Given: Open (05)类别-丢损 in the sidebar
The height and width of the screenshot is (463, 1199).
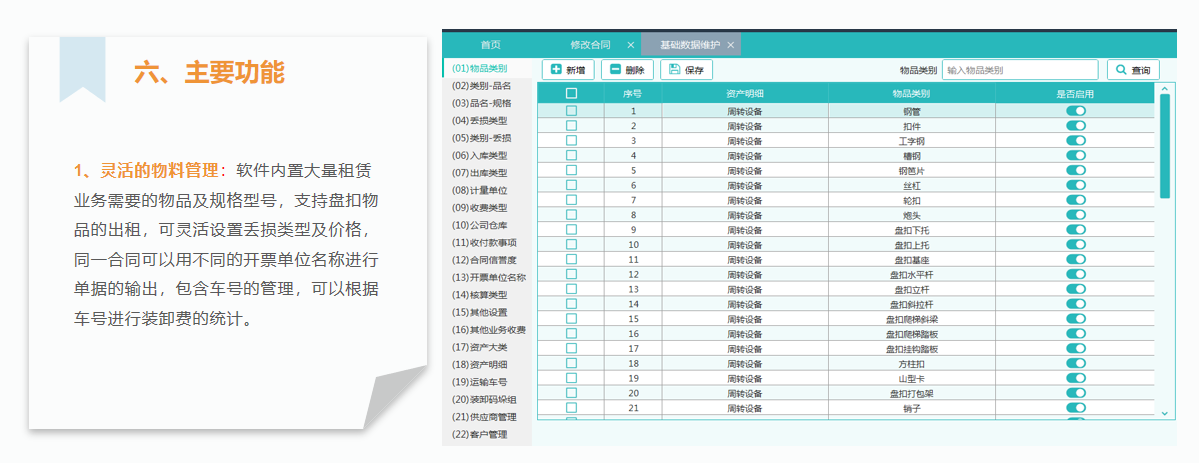Looking at the screenshot, I should [482, 138].
